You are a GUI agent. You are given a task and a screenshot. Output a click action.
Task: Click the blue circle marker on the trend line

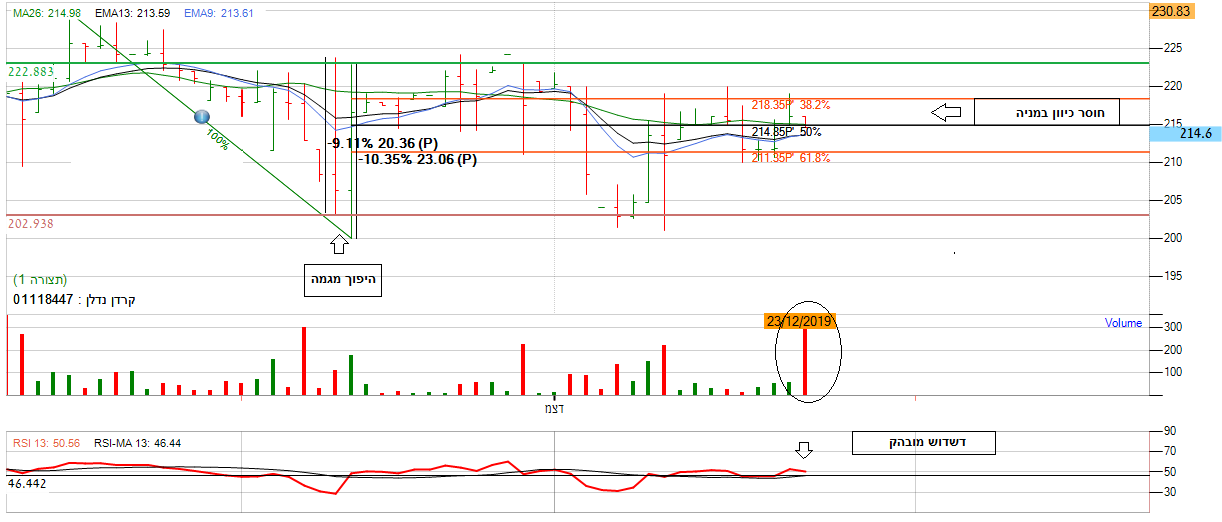coord(202,117)
